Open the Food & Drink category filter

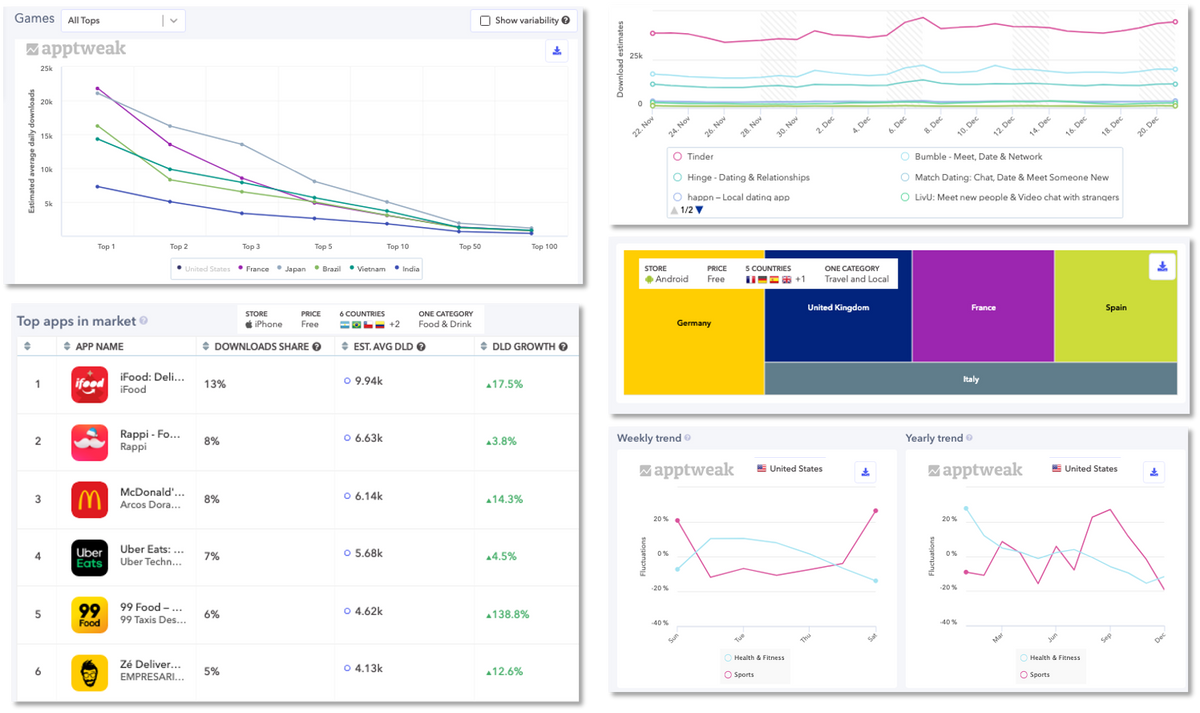[445, 319]
